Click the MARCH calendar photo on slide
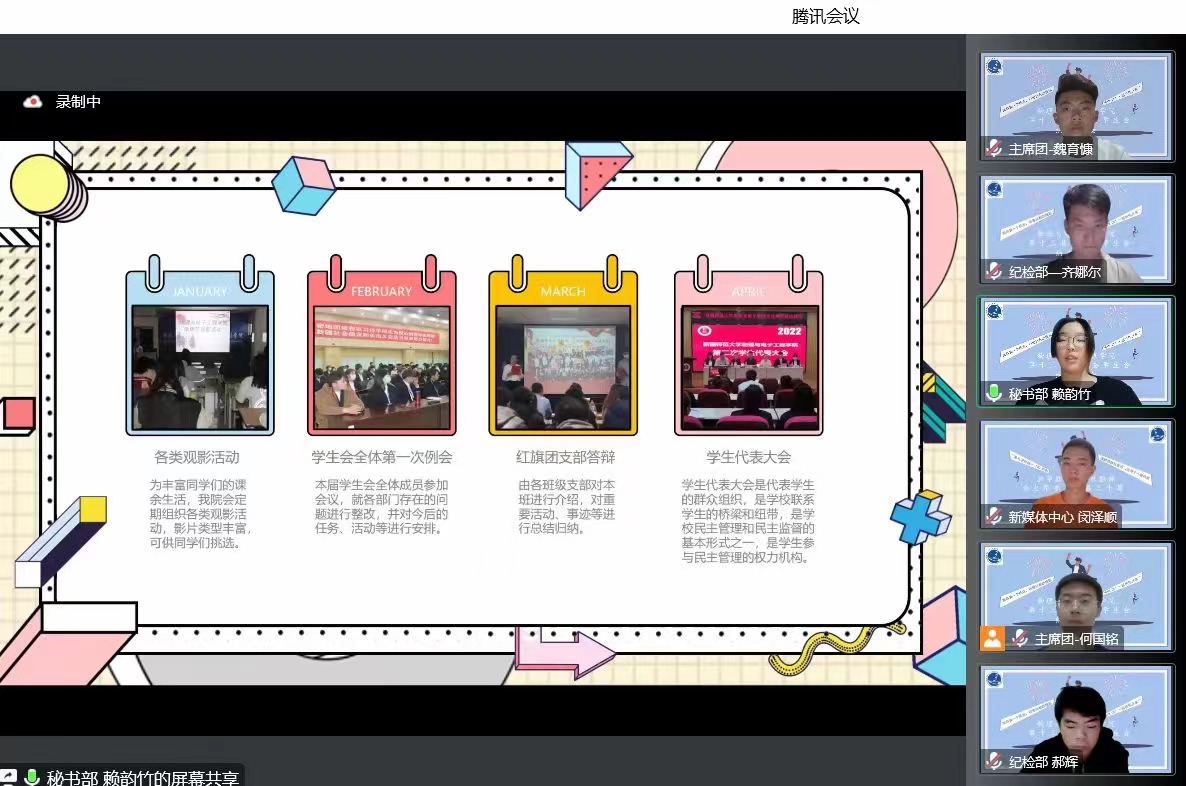The height and width of the screenshot is (786, 1186). [563, 367]
